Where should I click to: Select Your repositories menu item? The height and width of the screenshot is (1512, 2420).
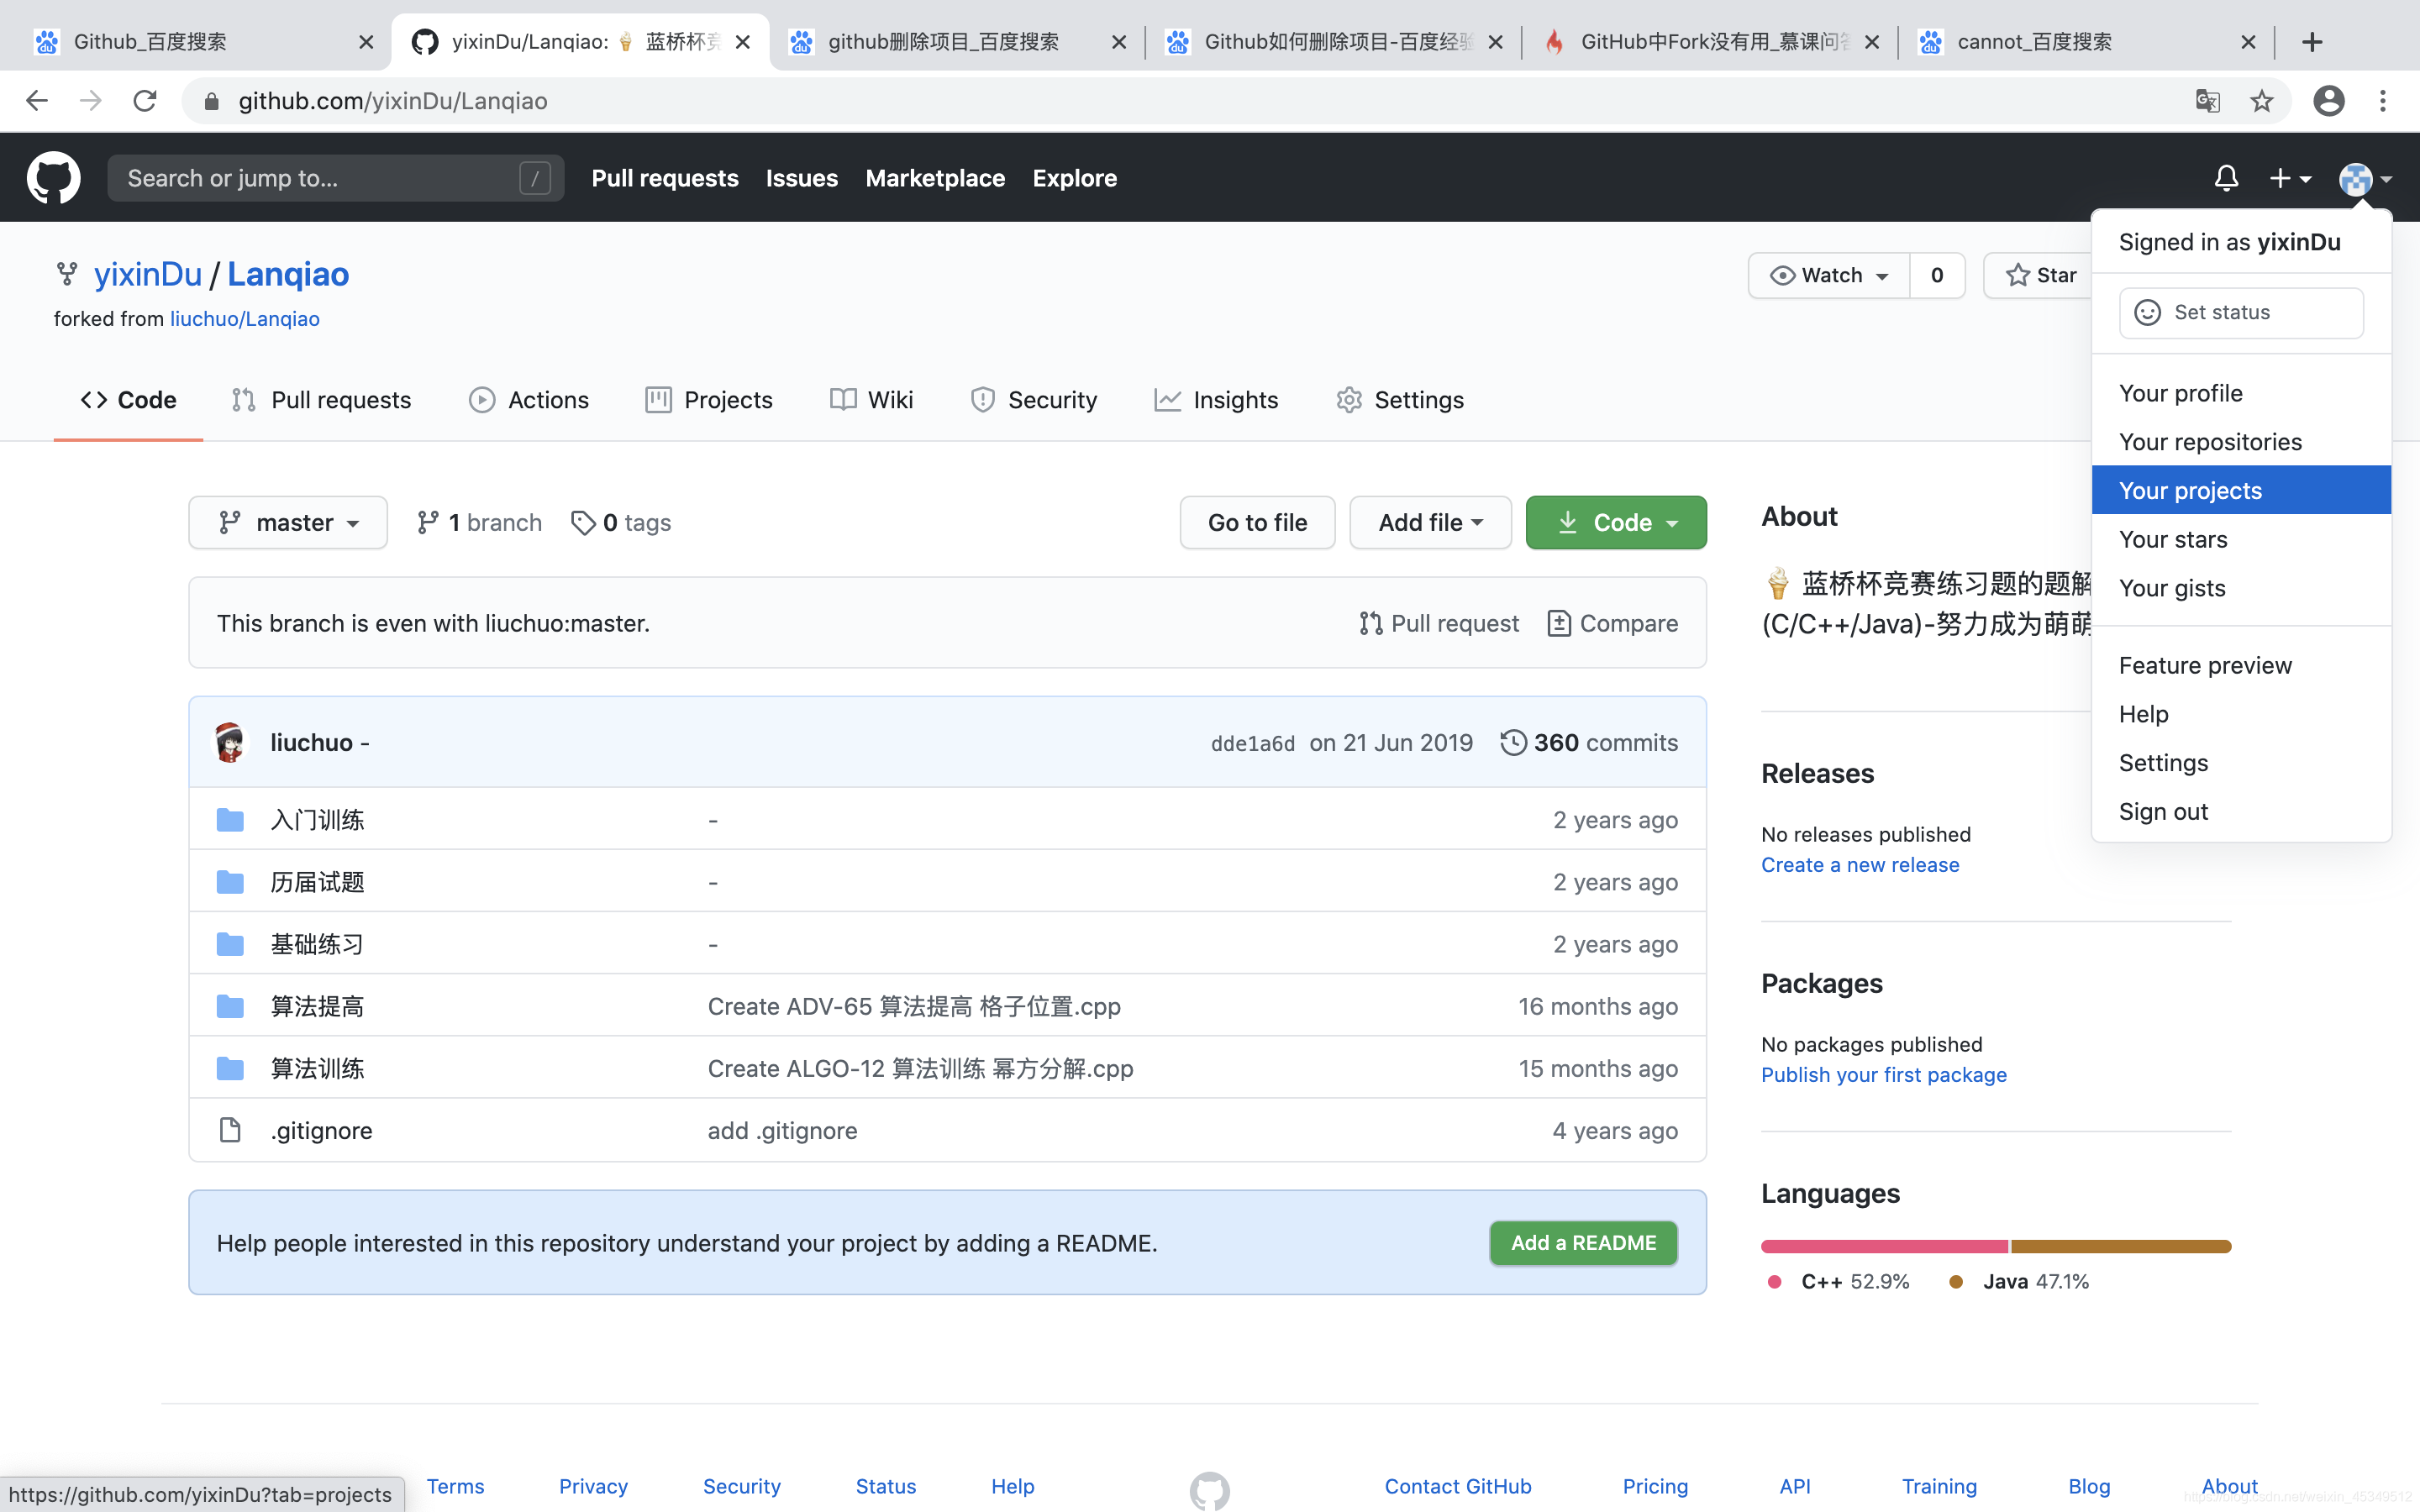coord(2241,442)
